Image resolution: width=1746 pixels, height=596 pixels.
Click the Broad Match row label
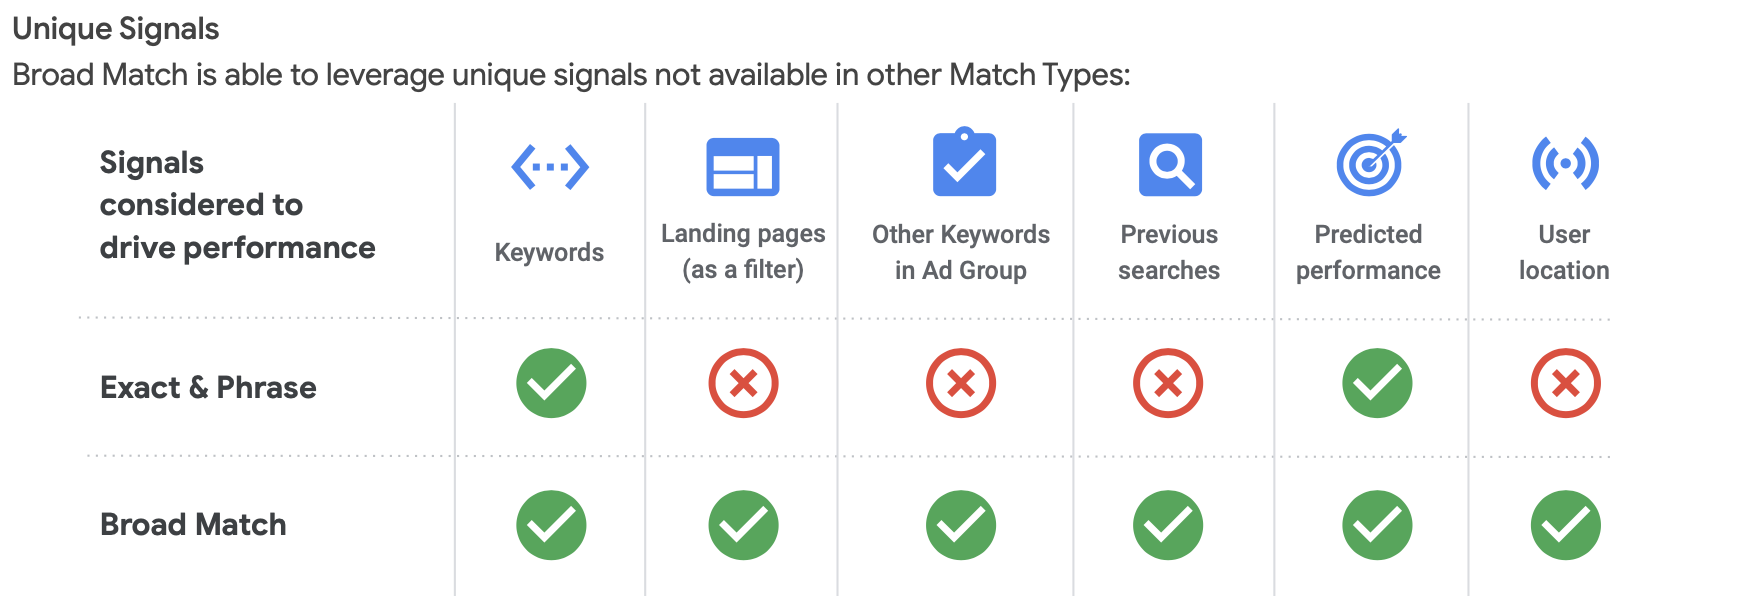pyautogui.click(x=193, y=525)
